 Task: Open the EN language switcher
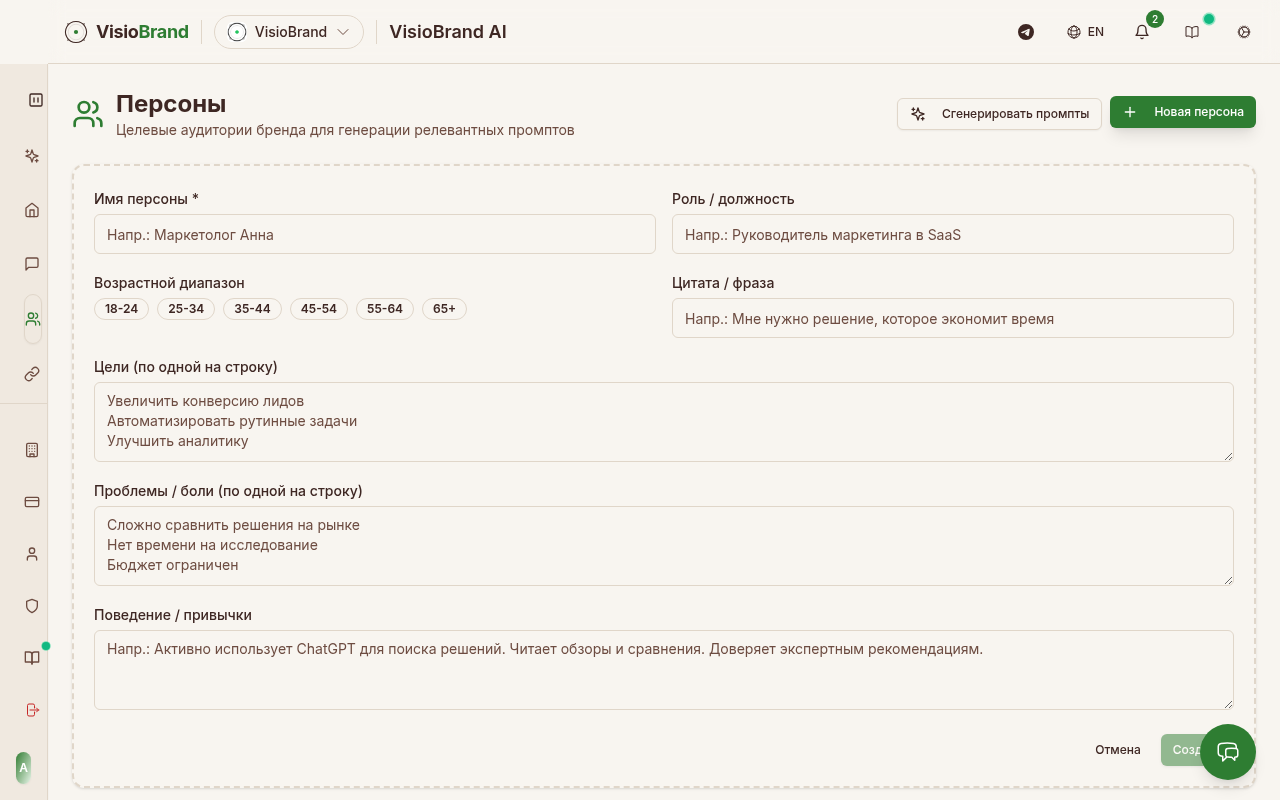click(1085, 32)
